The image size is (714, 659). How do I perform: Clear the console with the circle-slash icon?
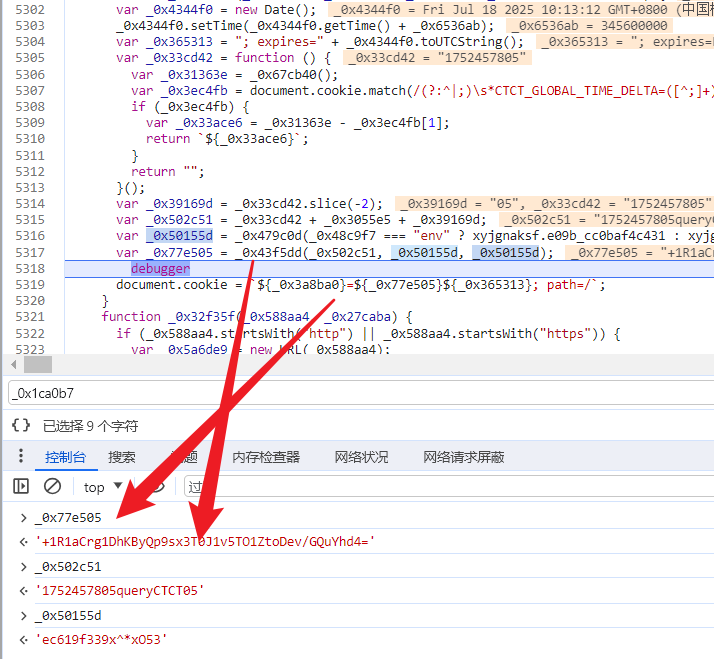click(x=52, y=486)
